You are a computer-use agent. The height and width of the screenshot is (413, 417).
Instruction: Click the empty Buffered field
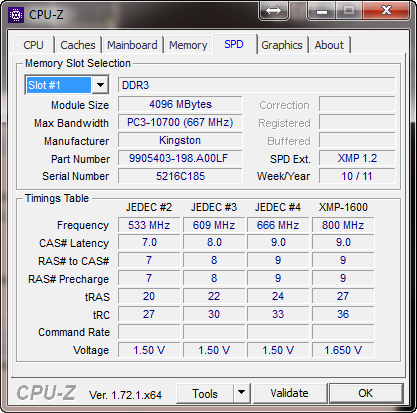[357, 140]
